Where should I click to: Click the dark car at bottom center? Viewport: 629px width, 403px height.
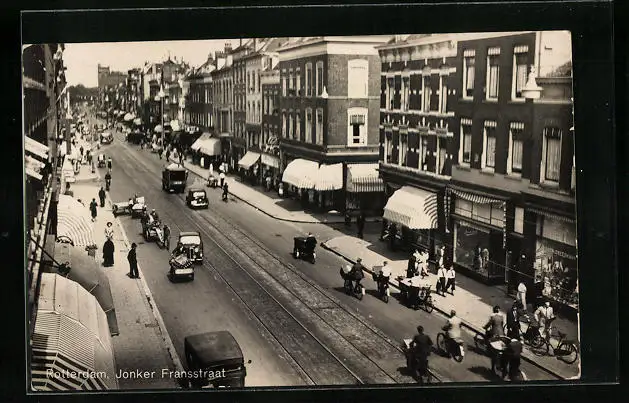[214, 358]
